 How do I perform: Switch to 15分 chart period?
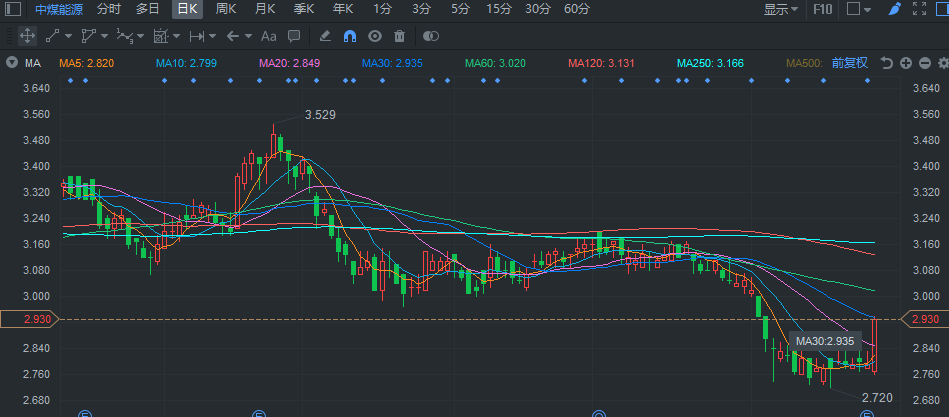(499, 9)
